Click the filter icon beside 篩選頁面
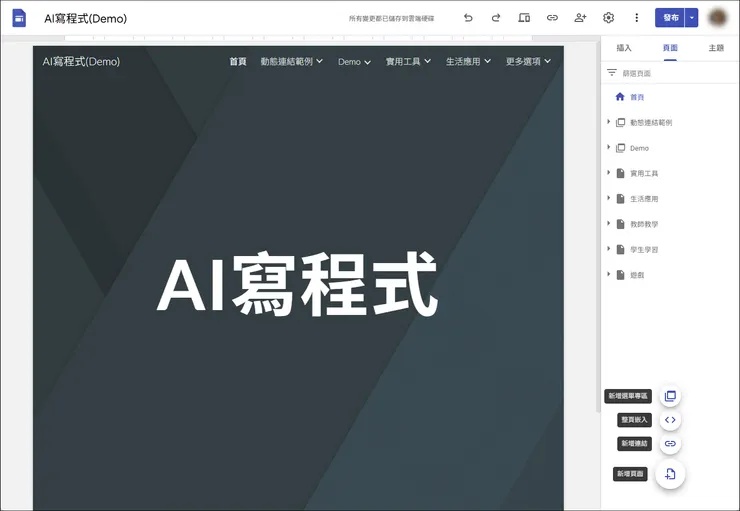The height and width of the screenshot is (511, 740). point(612,73)
